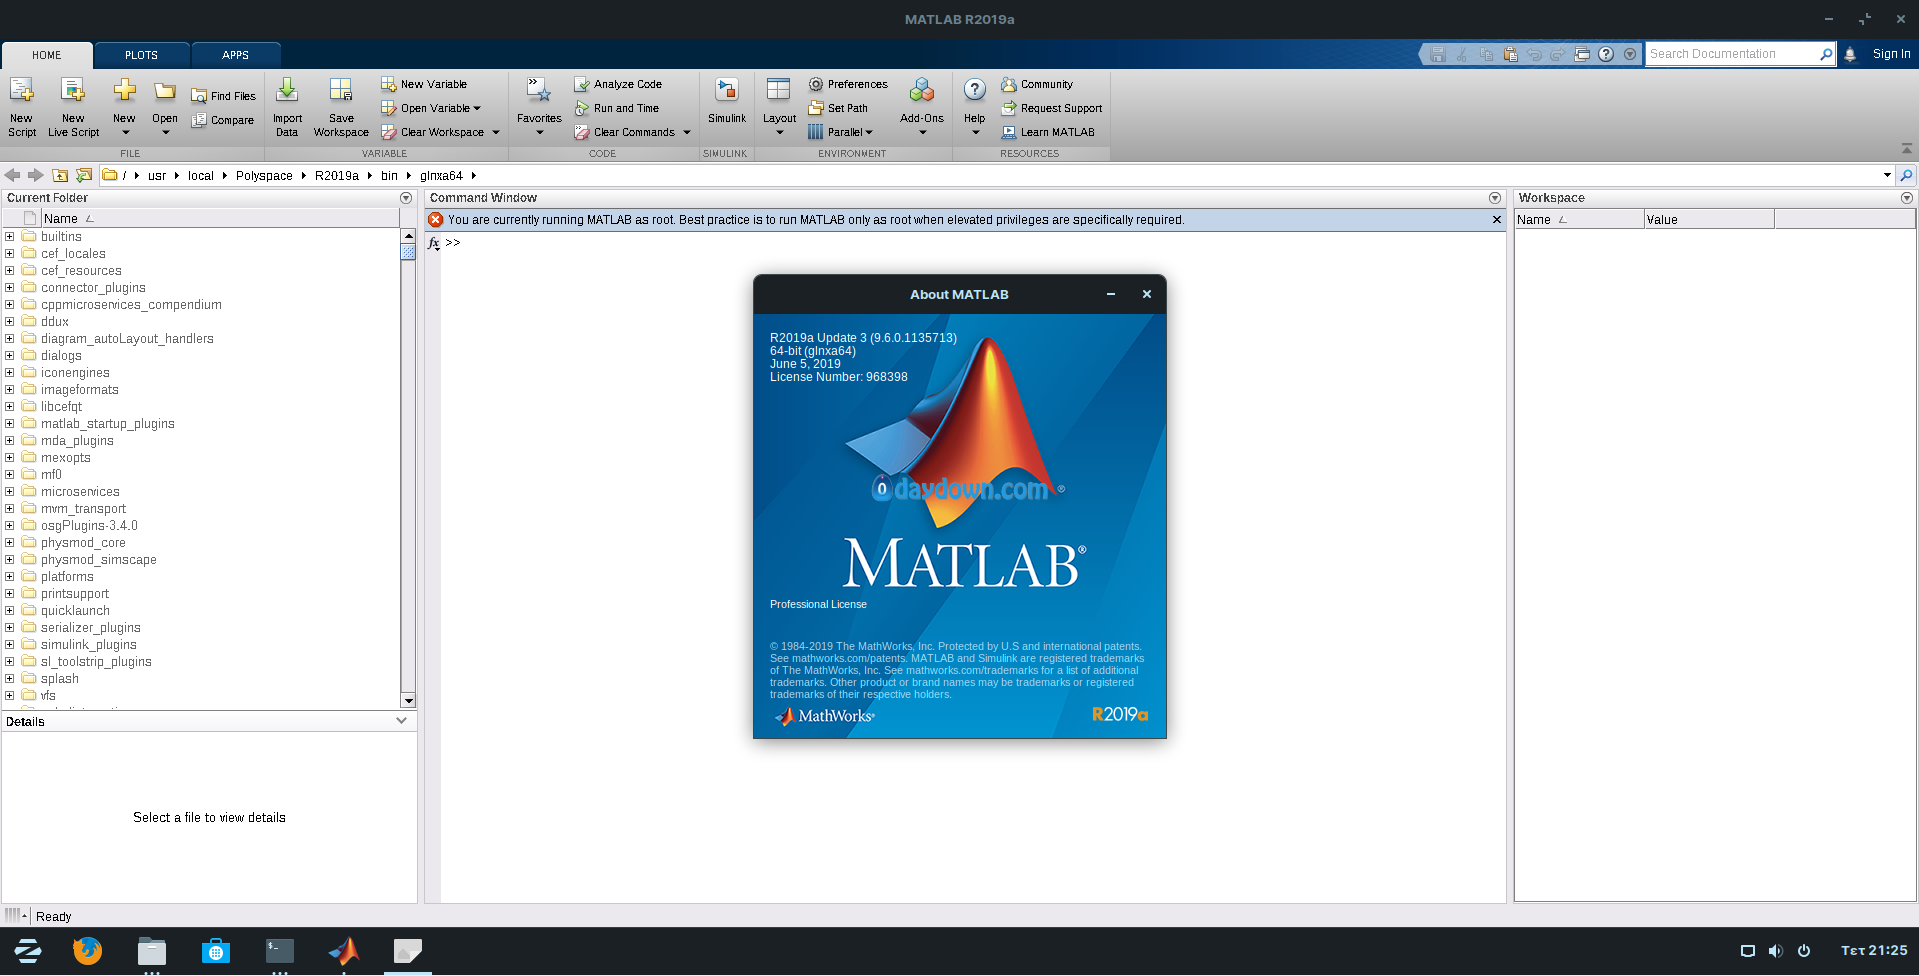
Task: Launch the Compare files tool
Action: (223, 120)
